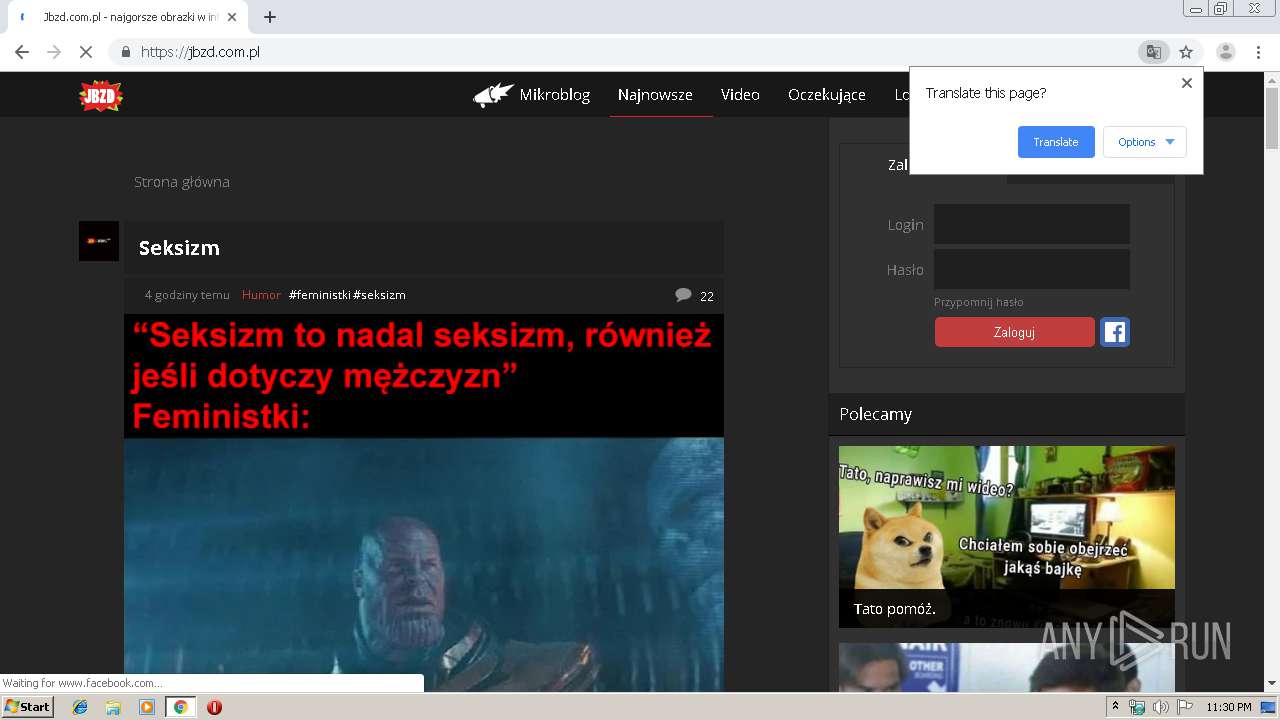Open the Oczekujące nav item
Viewport: 1280px width, 720px height.
point(827,95)
